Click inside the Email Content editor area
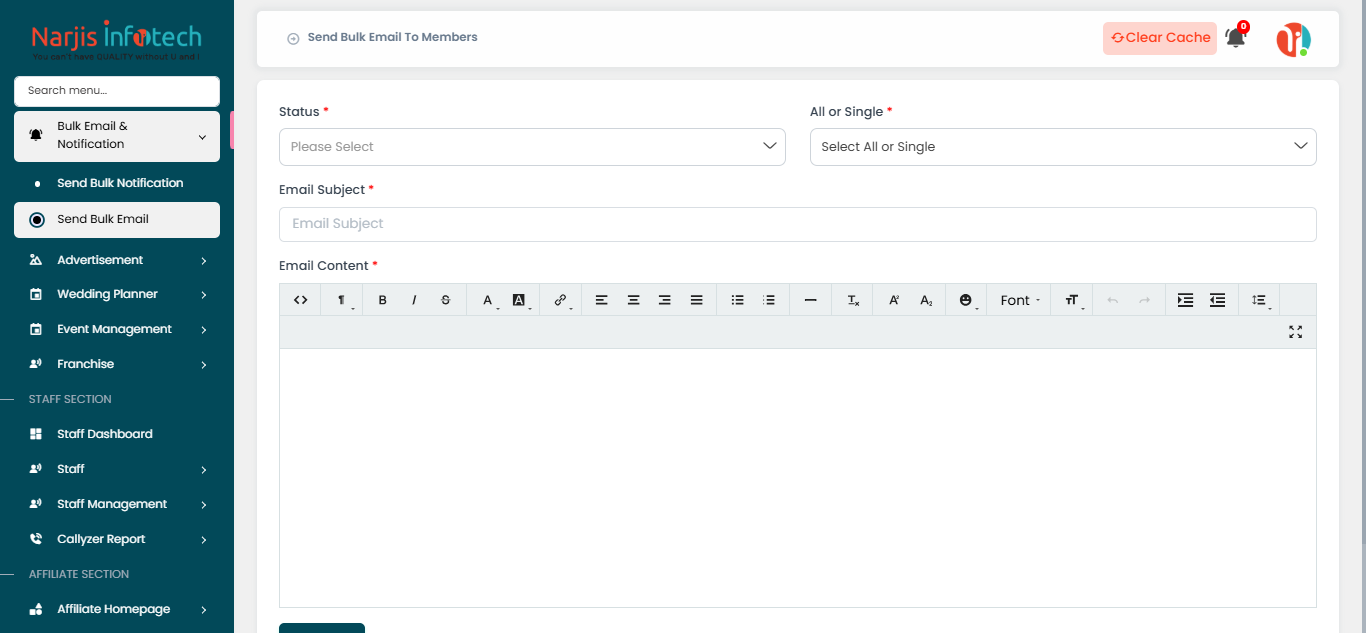Image resolution: width=1366 pixels, height=633 pixels. tap(798, 477)
